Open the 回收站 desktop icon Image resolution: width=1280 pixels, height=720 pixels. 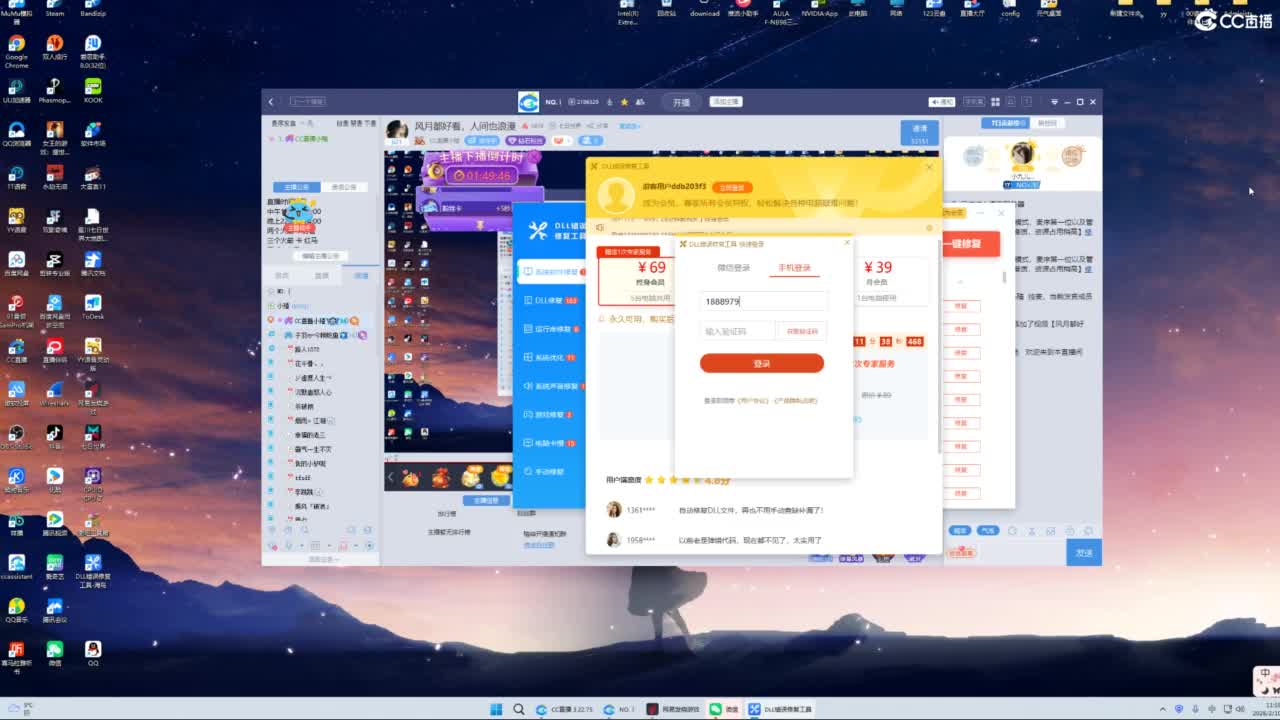pyautogui.click(x=666, y=9)
